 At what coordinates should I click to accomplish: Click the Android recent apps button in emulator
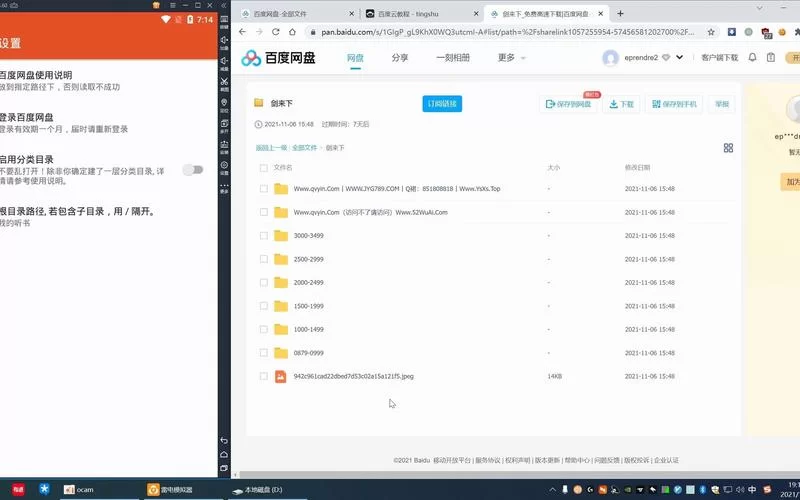pos(224,468)
